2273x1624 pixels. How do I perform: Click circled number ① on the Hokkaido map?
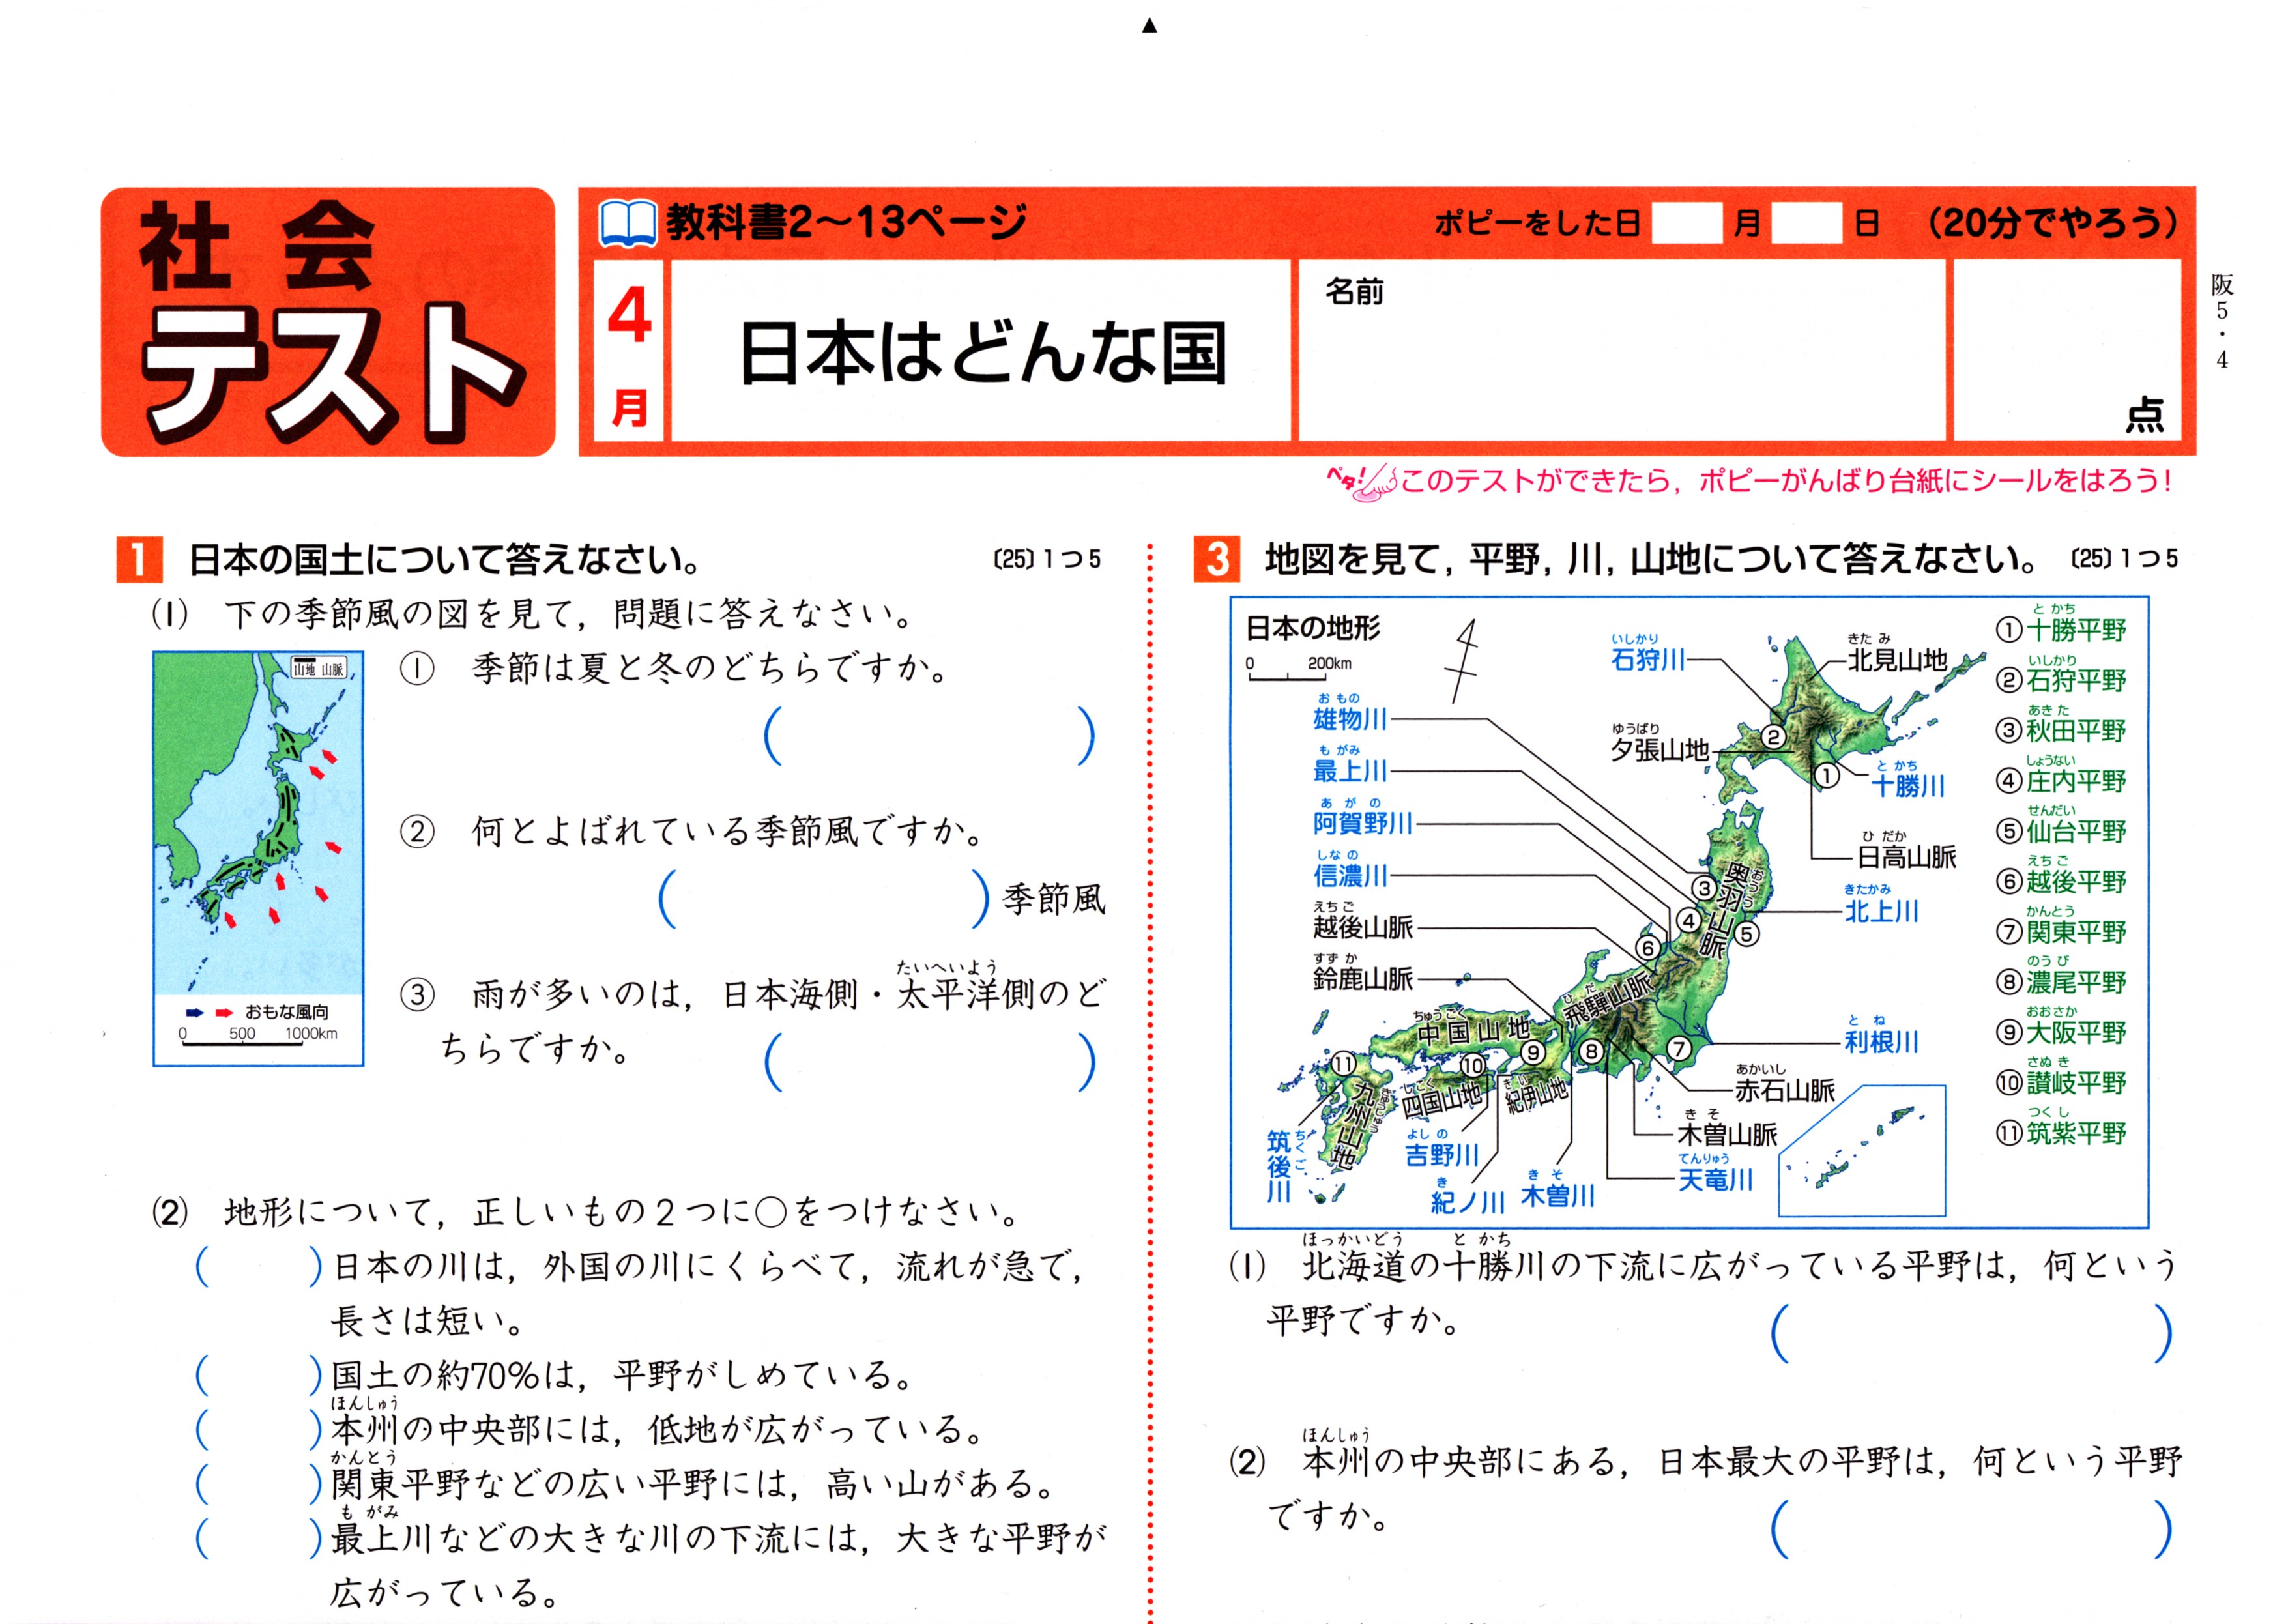click(1827, 775)
